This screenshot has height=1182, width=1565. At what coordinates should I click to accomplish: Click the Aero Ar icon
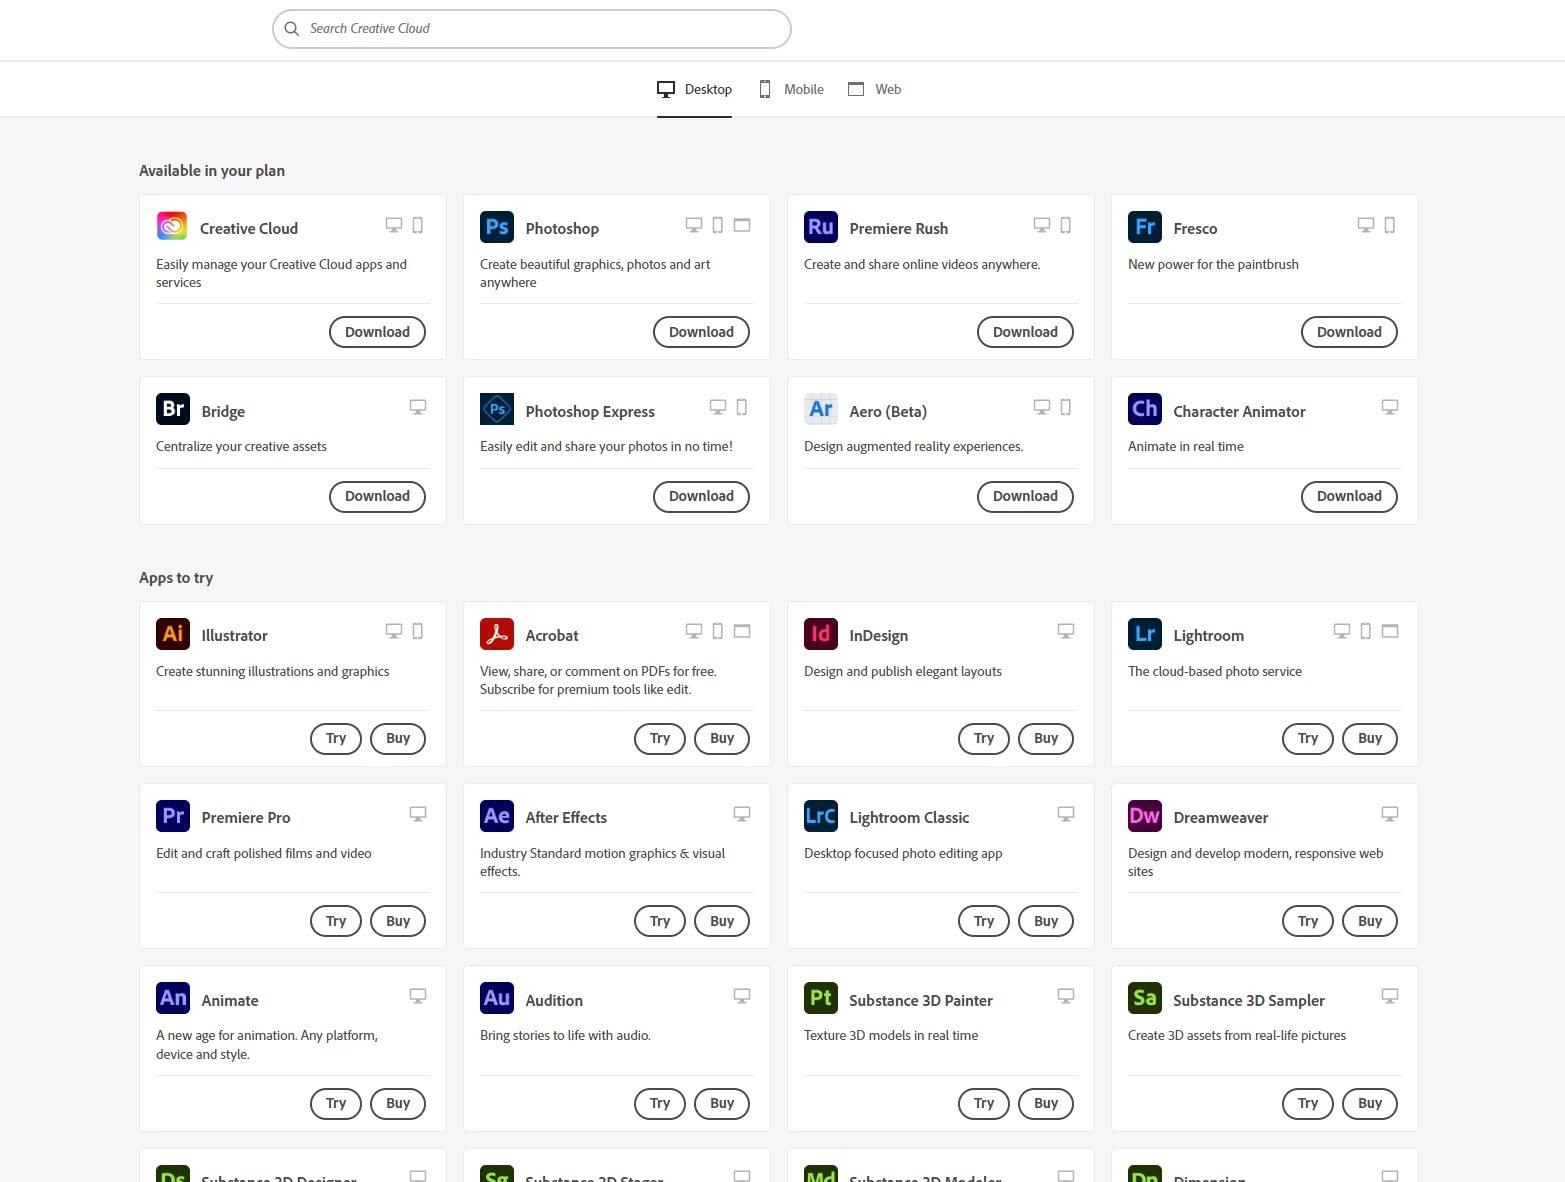(821, 409)
